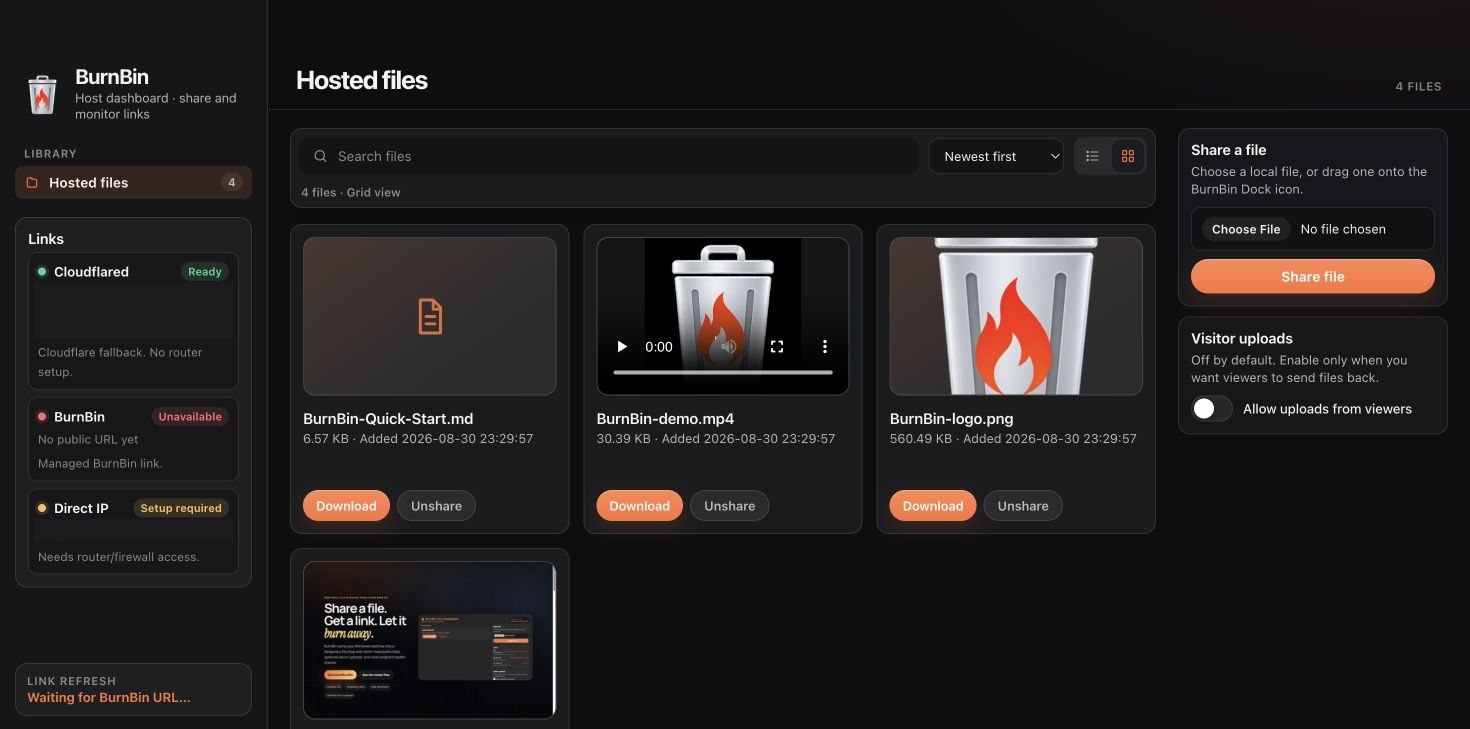The image size is (1470, 729).
Task: Download BurnBin-logo.png
Action: [x=933, y=506]
